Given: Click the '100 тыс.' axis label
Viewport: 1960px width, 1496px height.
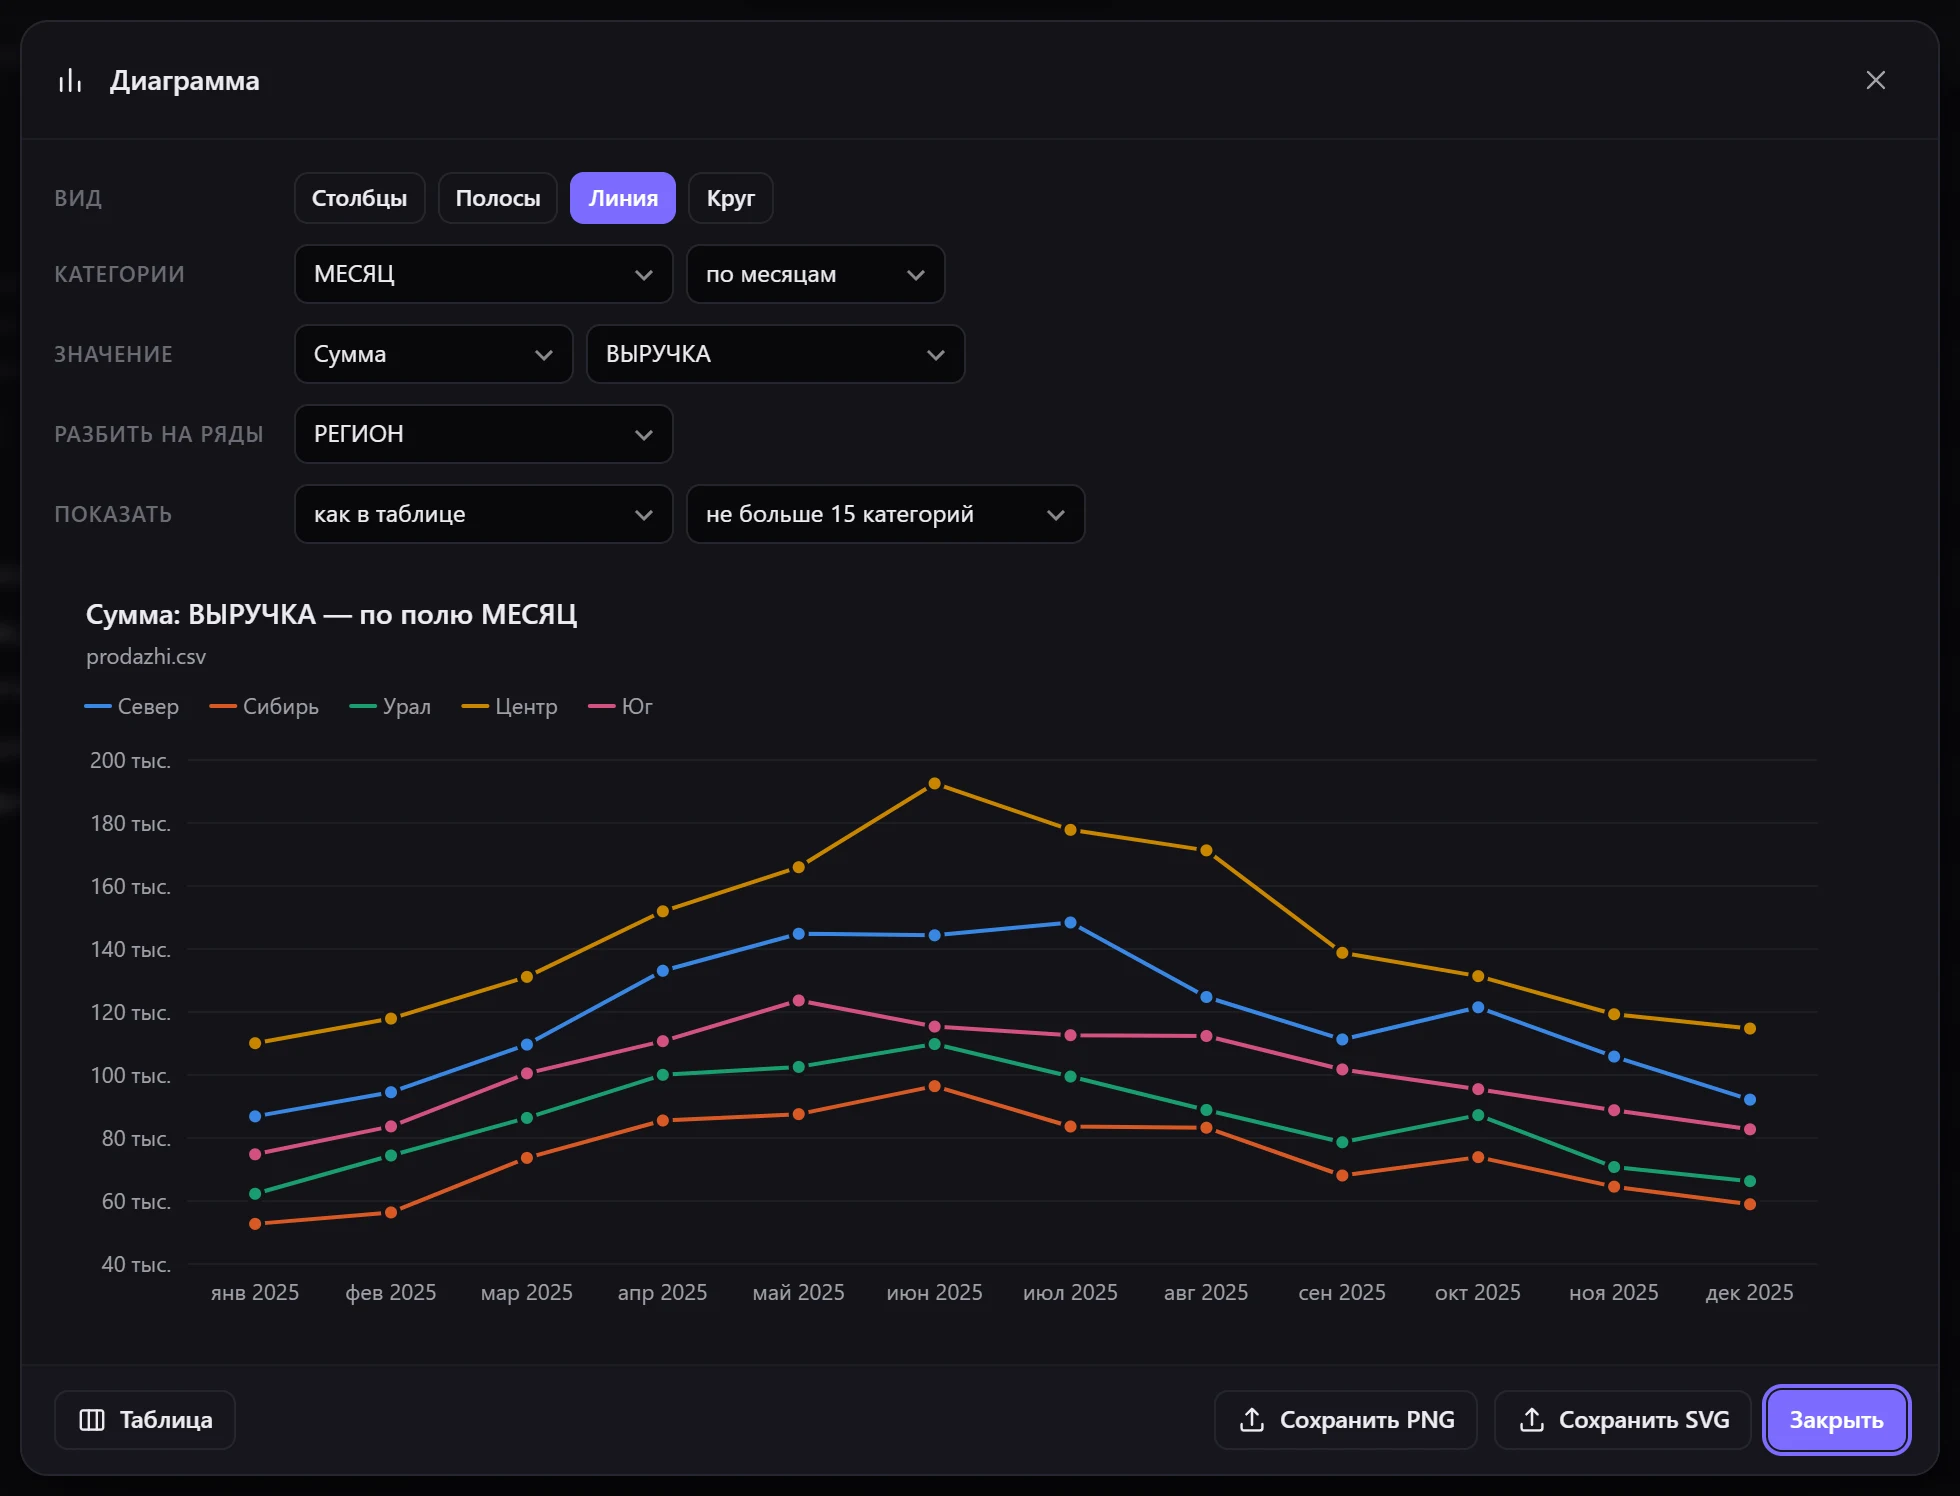Looking at the screenshot, I should pos(131,1075).
